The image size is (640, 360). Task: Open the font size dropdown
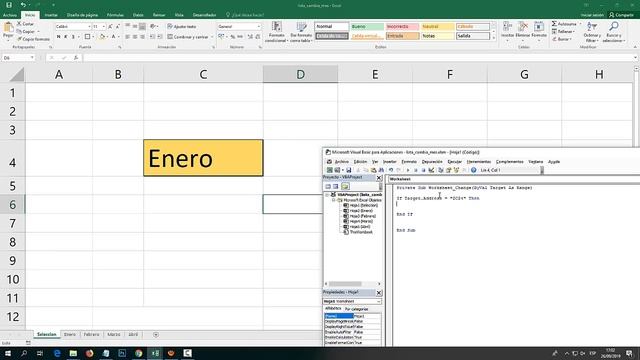coord(104,27)
